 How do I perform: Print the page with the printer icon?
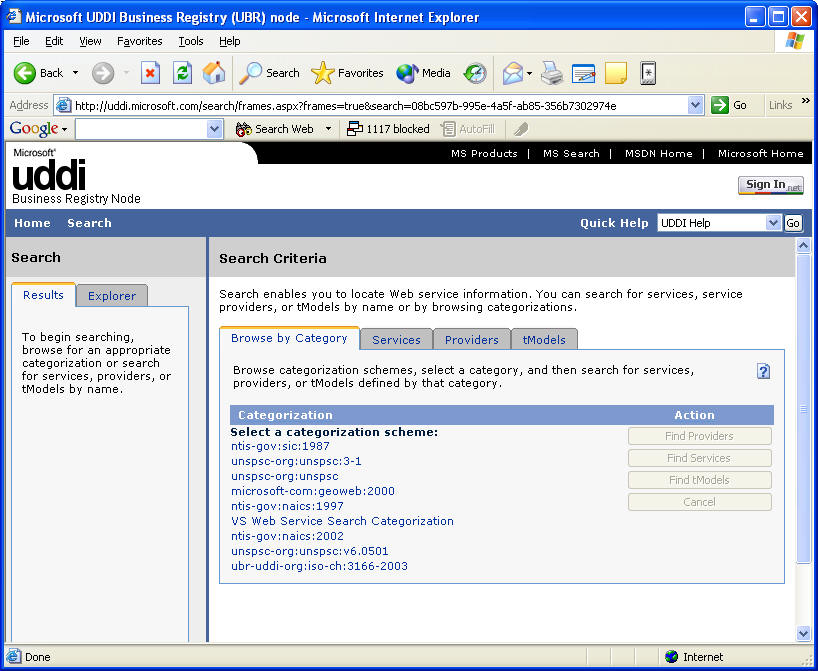tap(551, 73)
